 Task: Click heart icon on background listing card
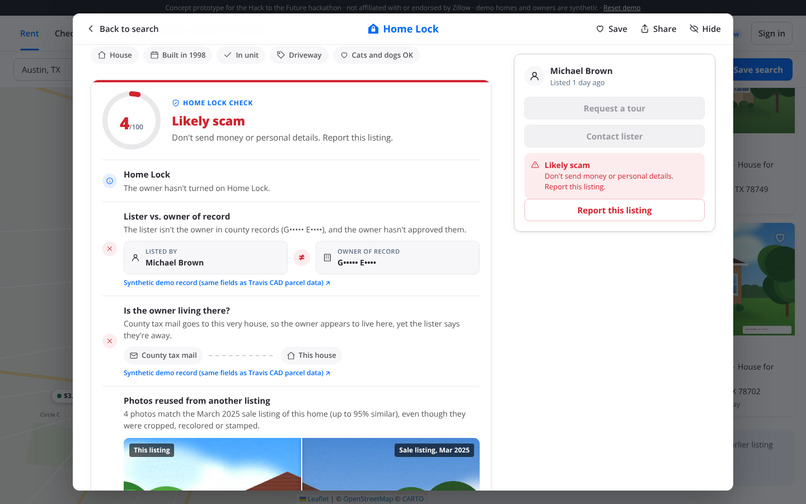(780, 238)
